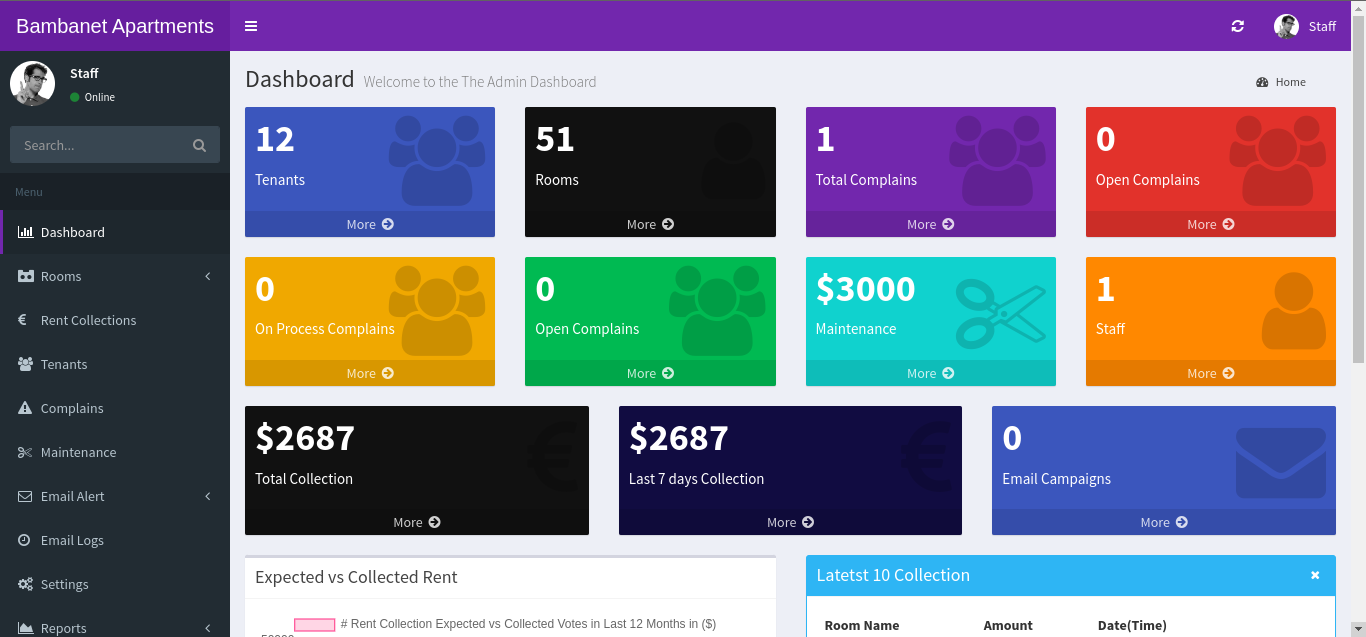Screen dimensions: 1366x637
Task: Click the arrow icon beside More on the Rooms card
Action: 668,224
